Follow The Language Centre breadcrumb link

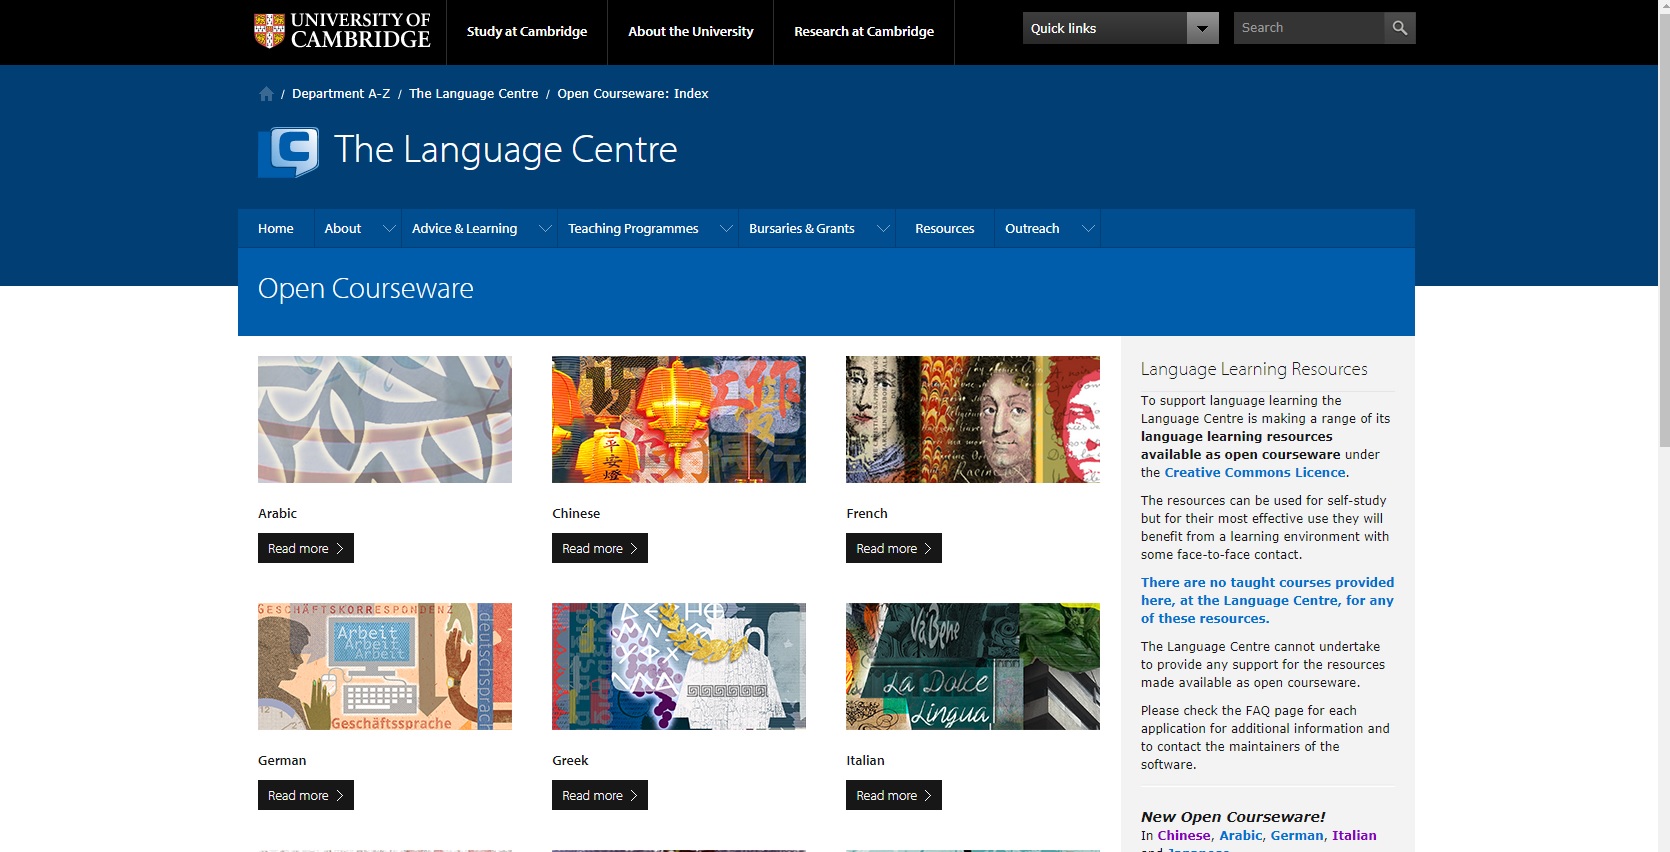click(473, 94)
